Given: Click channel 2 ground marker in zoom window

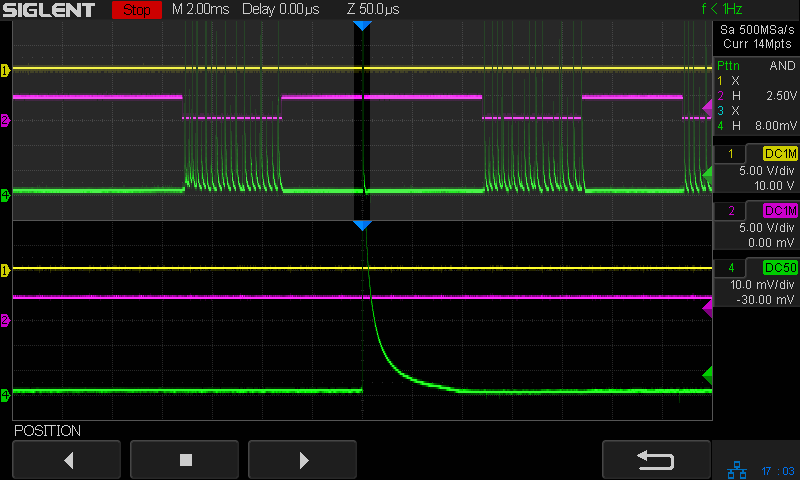Looking at the screenshot, I should (5, 320).
